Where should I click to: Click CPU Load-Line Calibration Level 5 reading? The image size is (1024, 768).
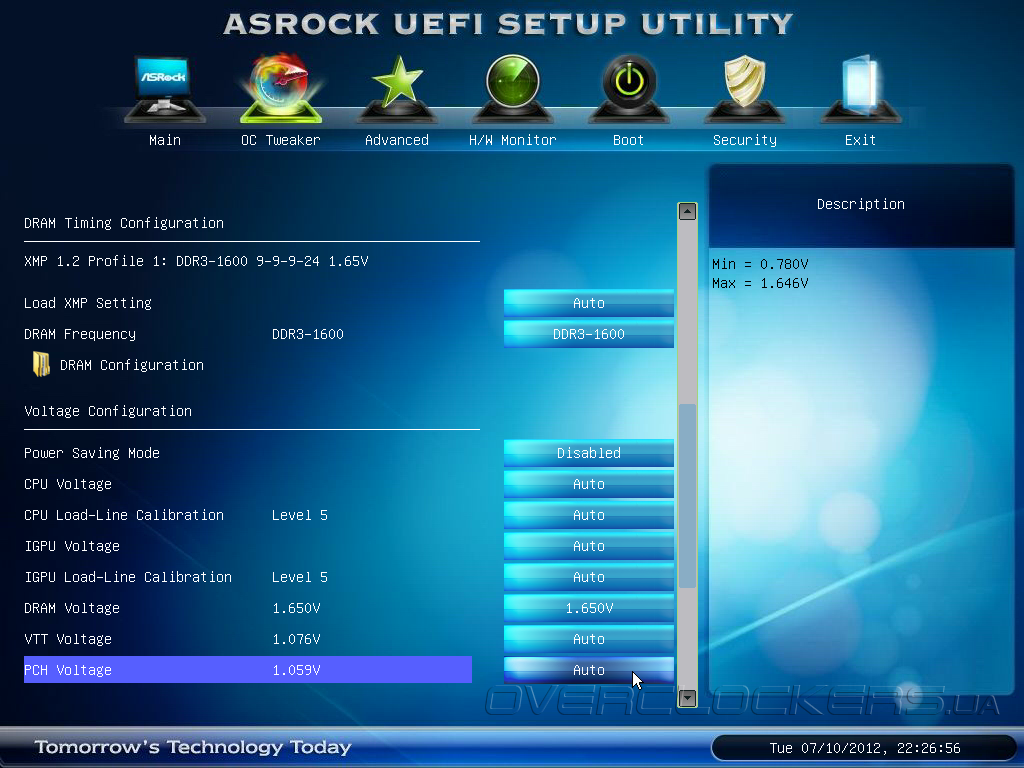coord(300,515)
